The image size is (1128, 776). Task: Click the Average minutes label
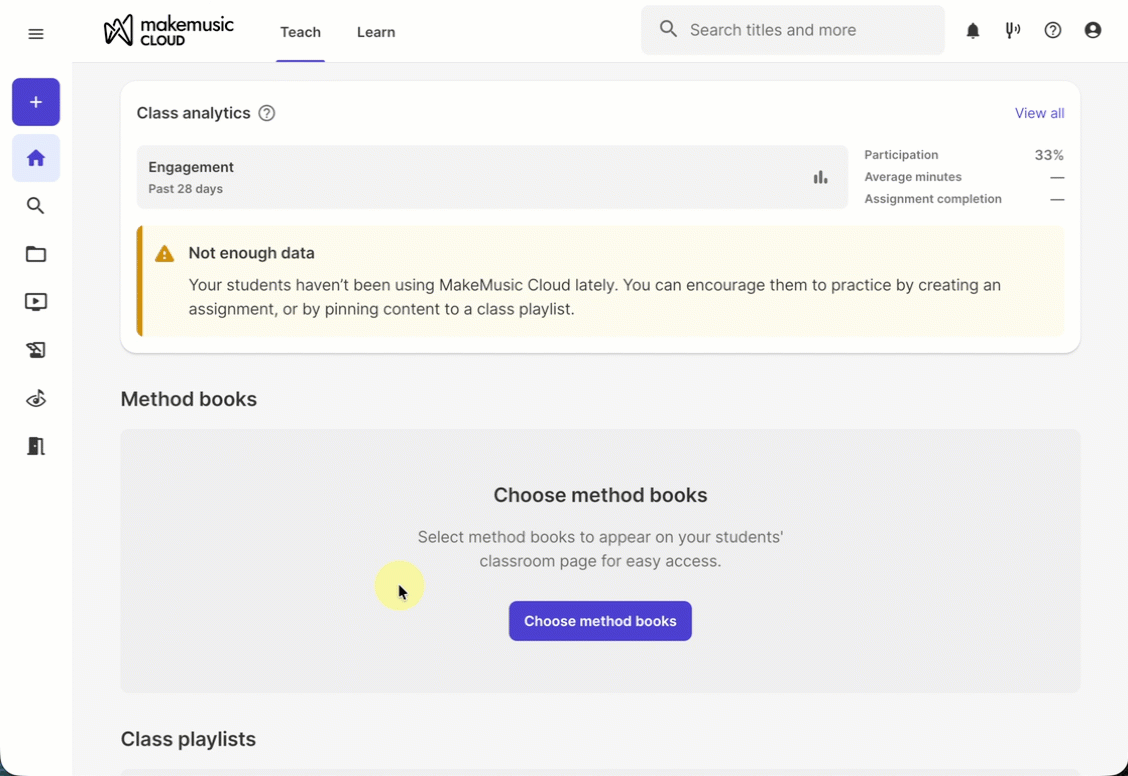[x=913, y=177]
